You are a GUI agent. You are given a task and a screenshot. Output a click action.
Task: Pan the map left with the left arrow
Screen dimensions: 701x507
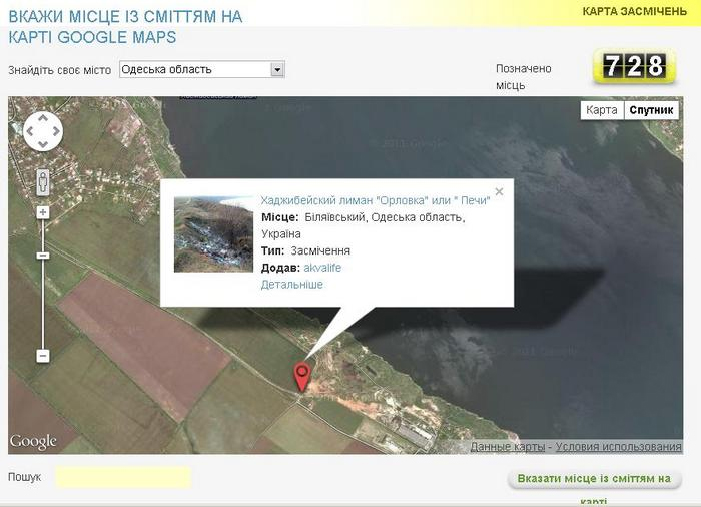[30, 131]
